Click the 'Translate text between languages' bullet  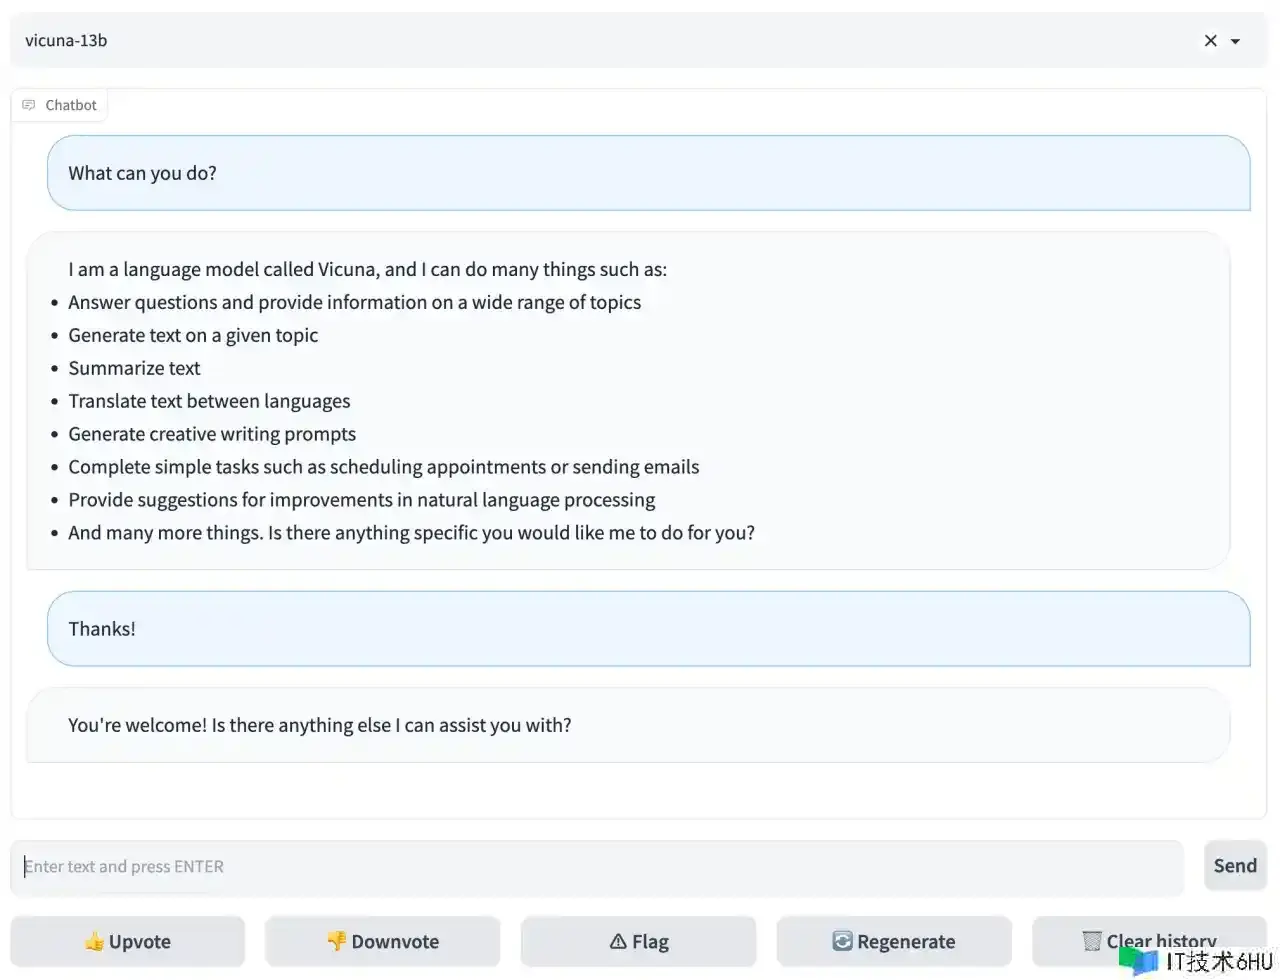pyautogui.click(x=209, y=401)
